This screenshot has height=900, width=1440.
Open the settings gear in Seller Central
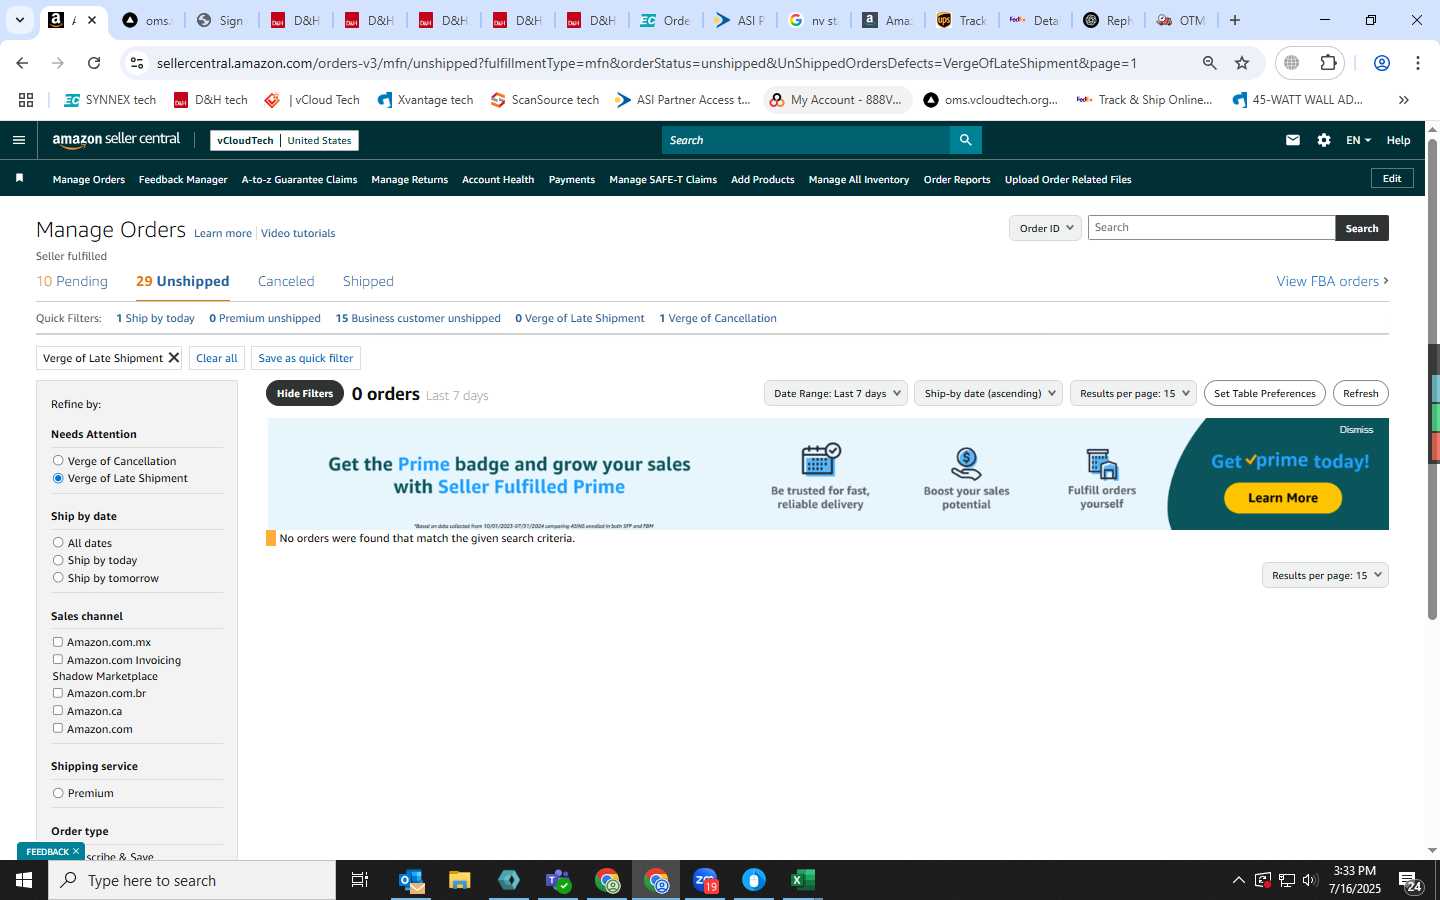tap(1324, 140)
